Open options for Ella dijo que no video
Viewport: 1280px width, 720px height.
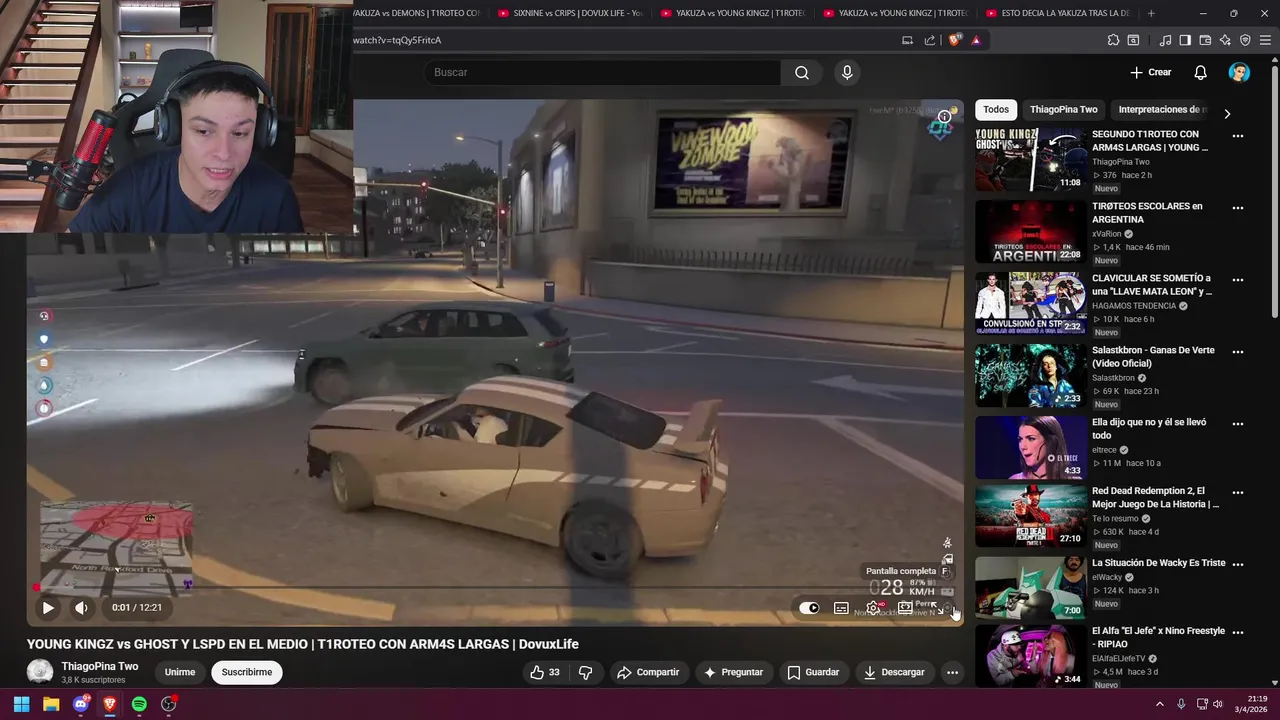coord(1238,424)
